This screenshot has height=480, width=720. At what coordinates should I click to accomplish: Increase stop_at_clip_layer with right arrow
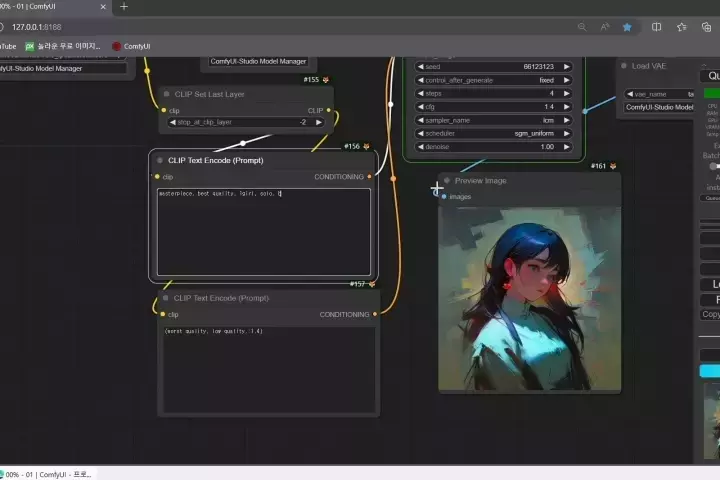point(319,122)
